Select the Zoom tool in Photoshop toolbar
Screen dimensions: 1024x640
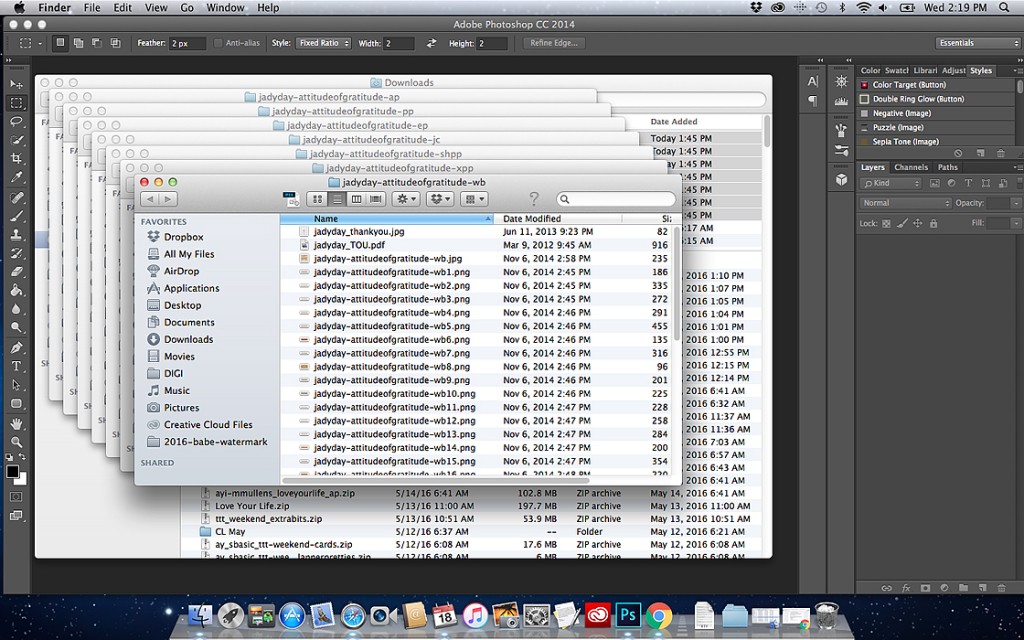16,442
